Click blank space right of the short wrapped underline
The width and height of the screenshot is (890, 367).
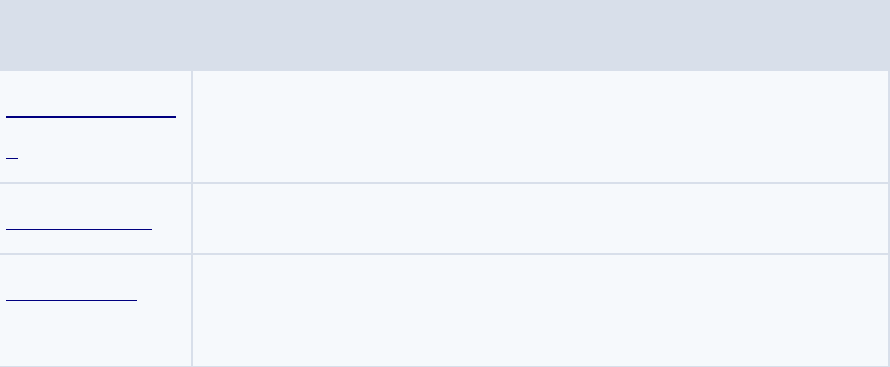[104, 158]
